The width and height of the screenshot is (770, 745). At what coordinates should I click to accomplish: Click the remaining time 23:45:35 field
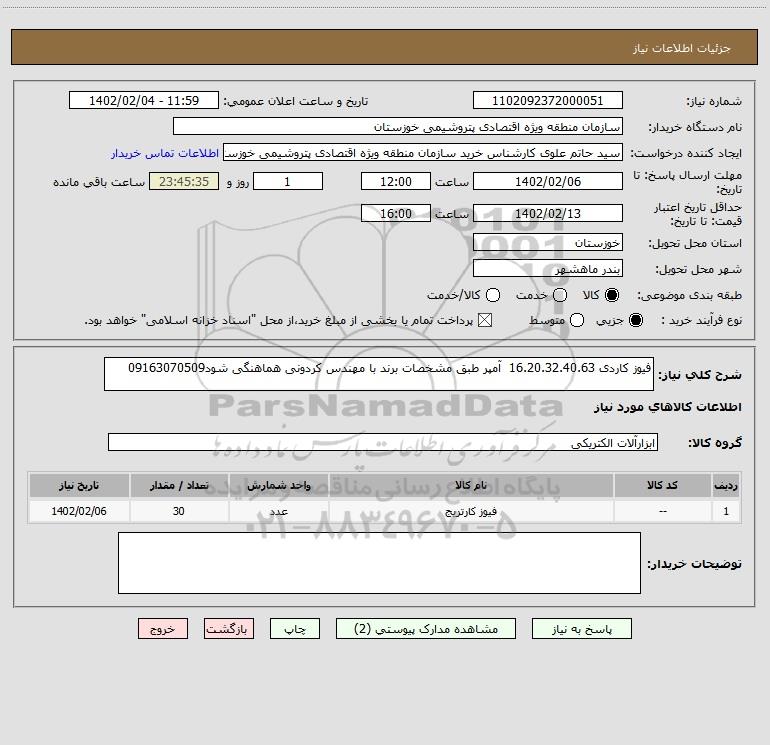[184, 181]
